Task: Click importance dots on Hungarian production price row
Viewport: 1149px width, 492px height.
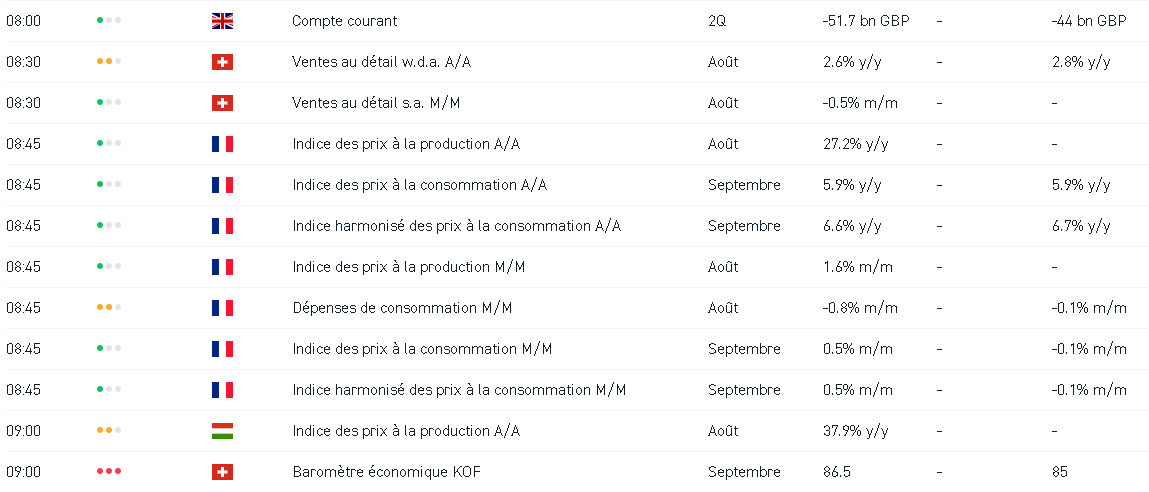Action: click(x=109, y=431)
